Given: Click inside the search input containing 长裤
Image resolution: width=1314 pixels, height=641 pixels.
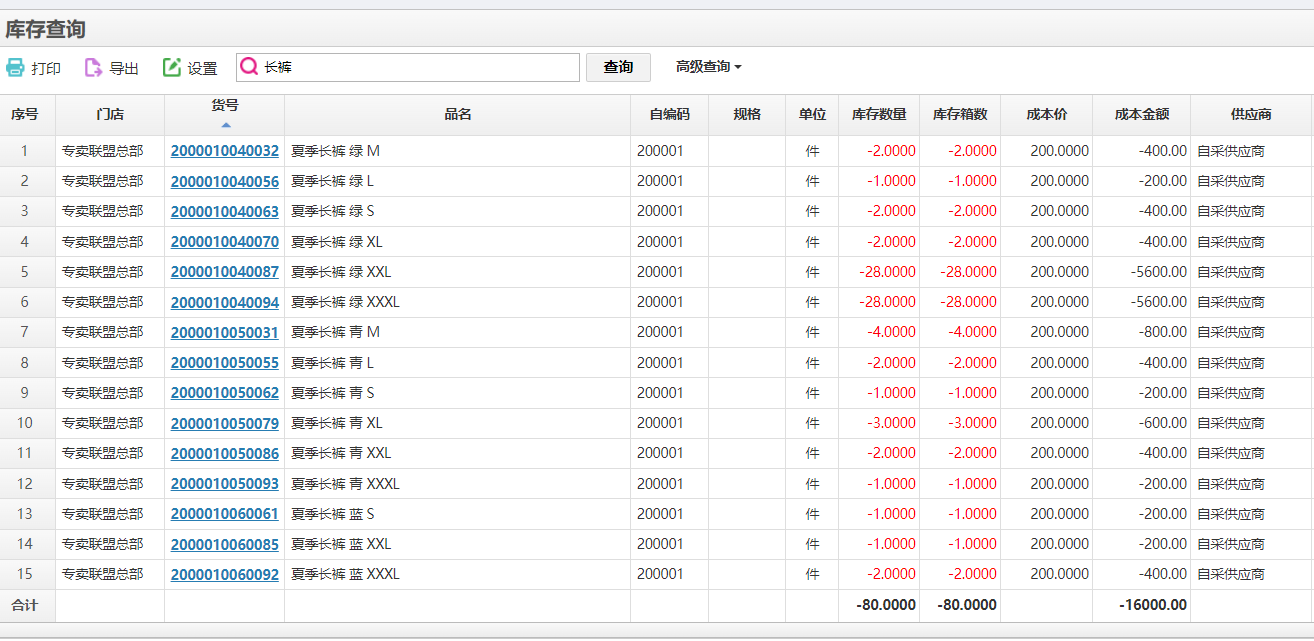Looking at the screenshot, I should point(400,66).
